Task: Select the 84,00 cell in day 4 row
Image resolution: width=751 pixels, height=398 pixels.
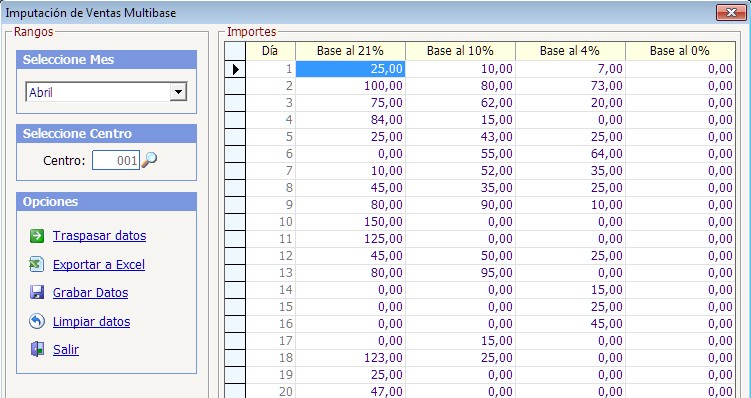Action: click(350, 120)
